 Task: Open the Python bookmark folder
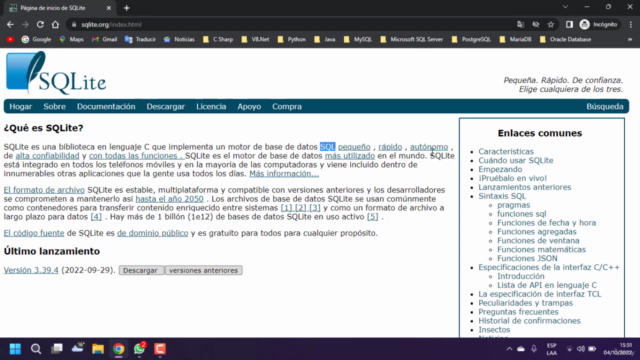pyautogui.click(x=291, y=40)
